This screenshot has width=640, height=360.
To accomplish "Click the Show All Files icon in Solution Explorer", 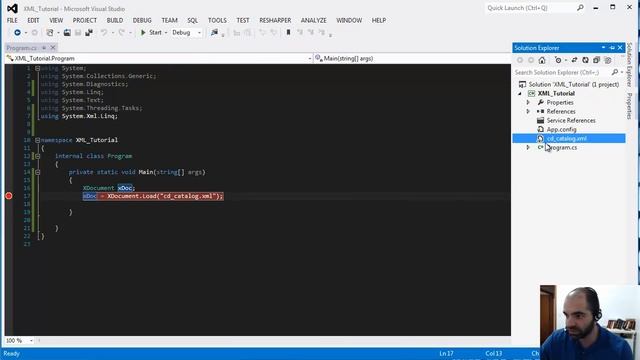I will pyautogui.click(x=607, y=60).
